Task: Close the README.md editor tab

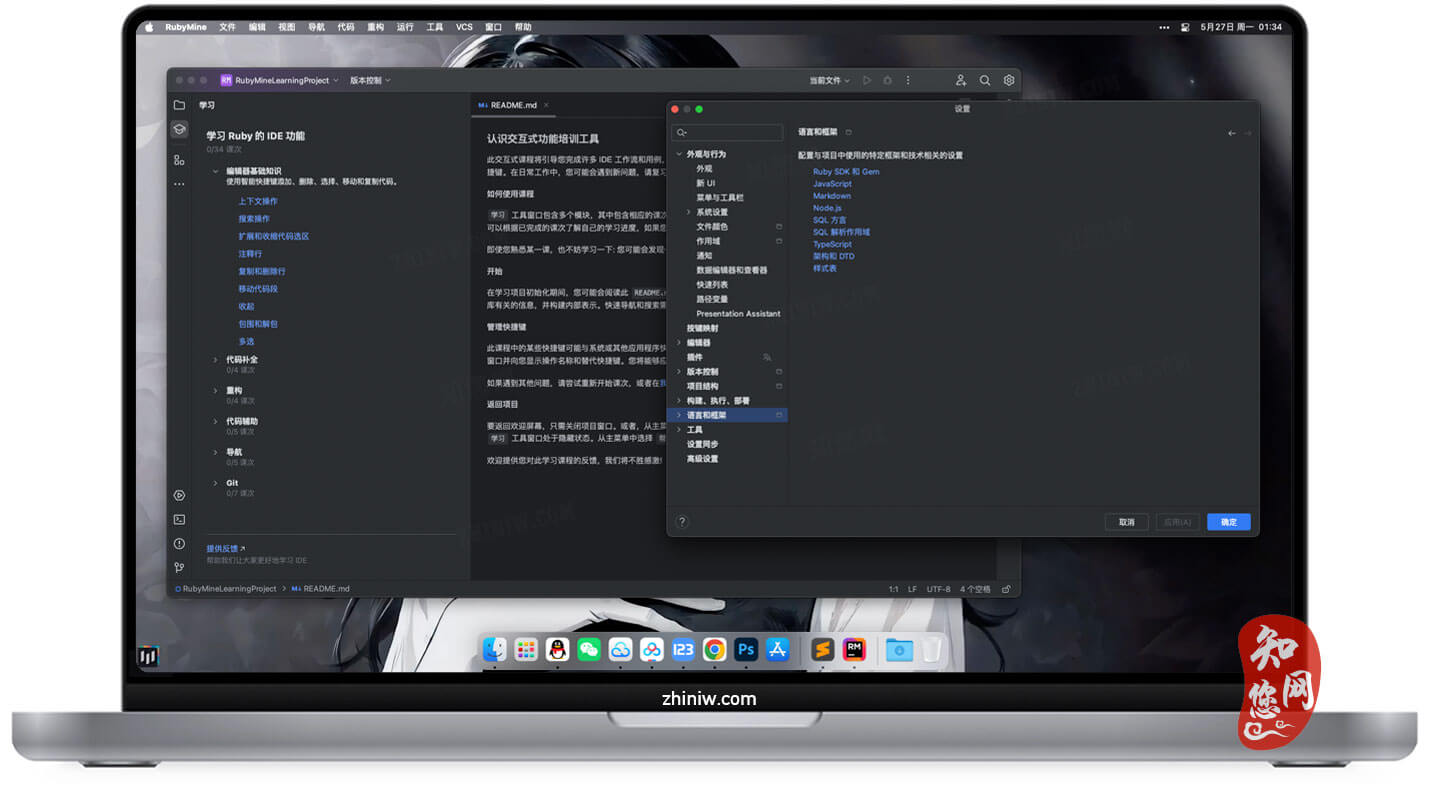Action: click(x=546, y=105)
